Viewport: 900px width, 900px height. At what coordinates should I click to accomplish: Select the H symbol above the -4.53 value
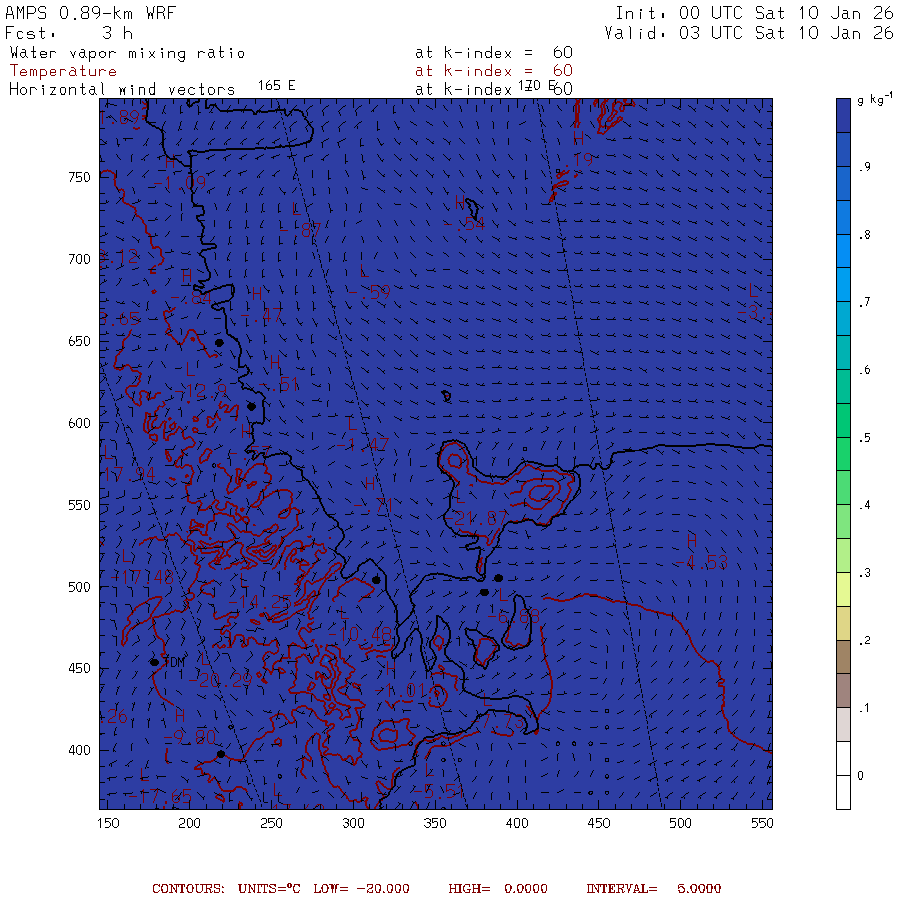tap(691, 541)
